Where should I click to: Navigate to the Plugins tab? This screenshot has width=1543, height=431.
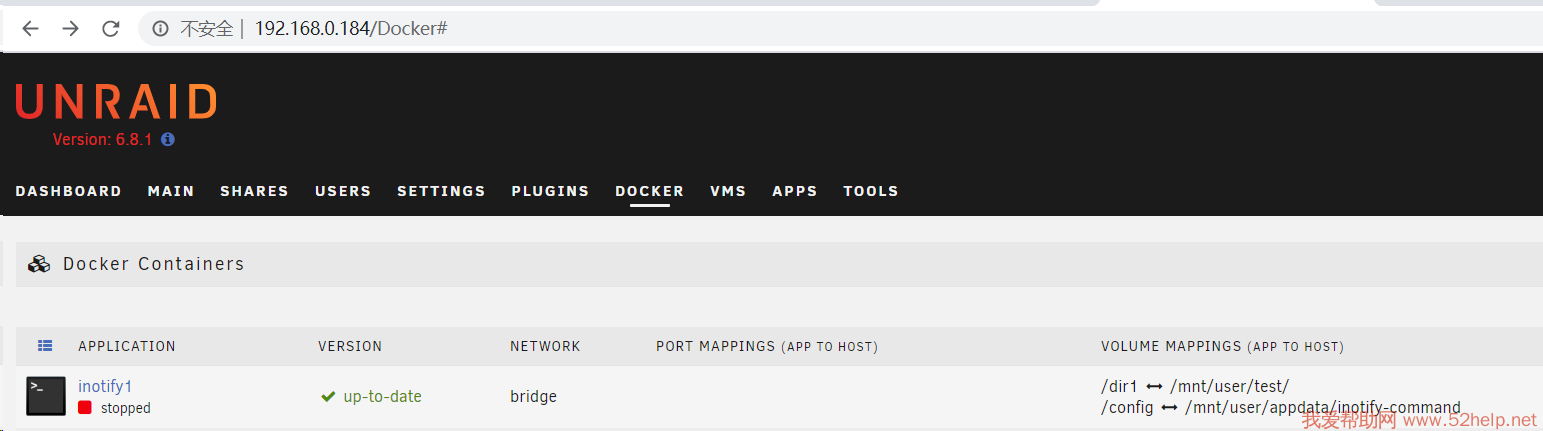(550, 191)
